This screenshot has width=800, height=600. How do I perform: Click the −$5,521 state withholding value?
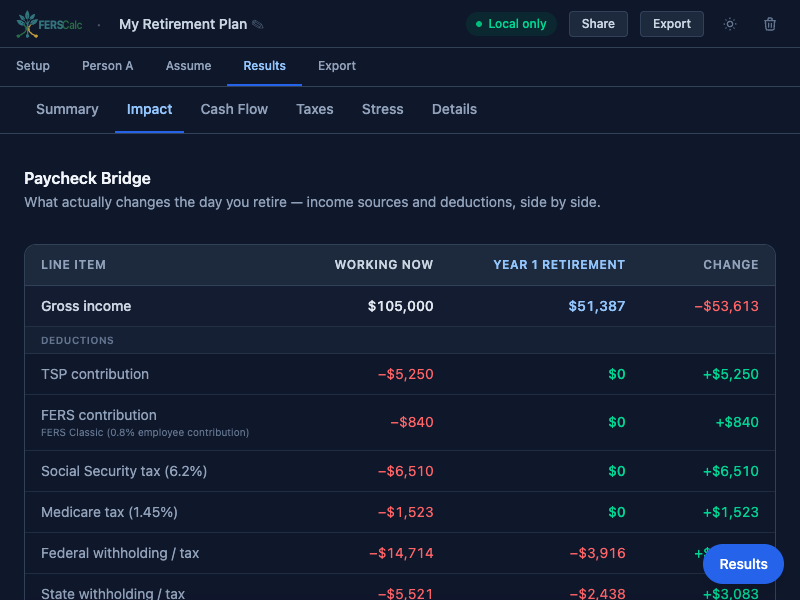(x=406, y=594)
